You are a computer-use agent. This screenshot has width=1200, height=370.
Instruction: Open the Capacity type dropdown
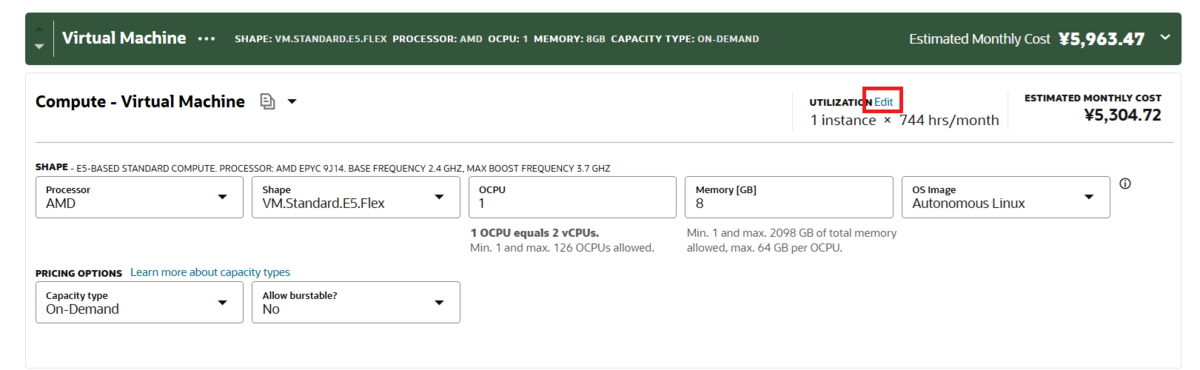[x=139, y=302]
